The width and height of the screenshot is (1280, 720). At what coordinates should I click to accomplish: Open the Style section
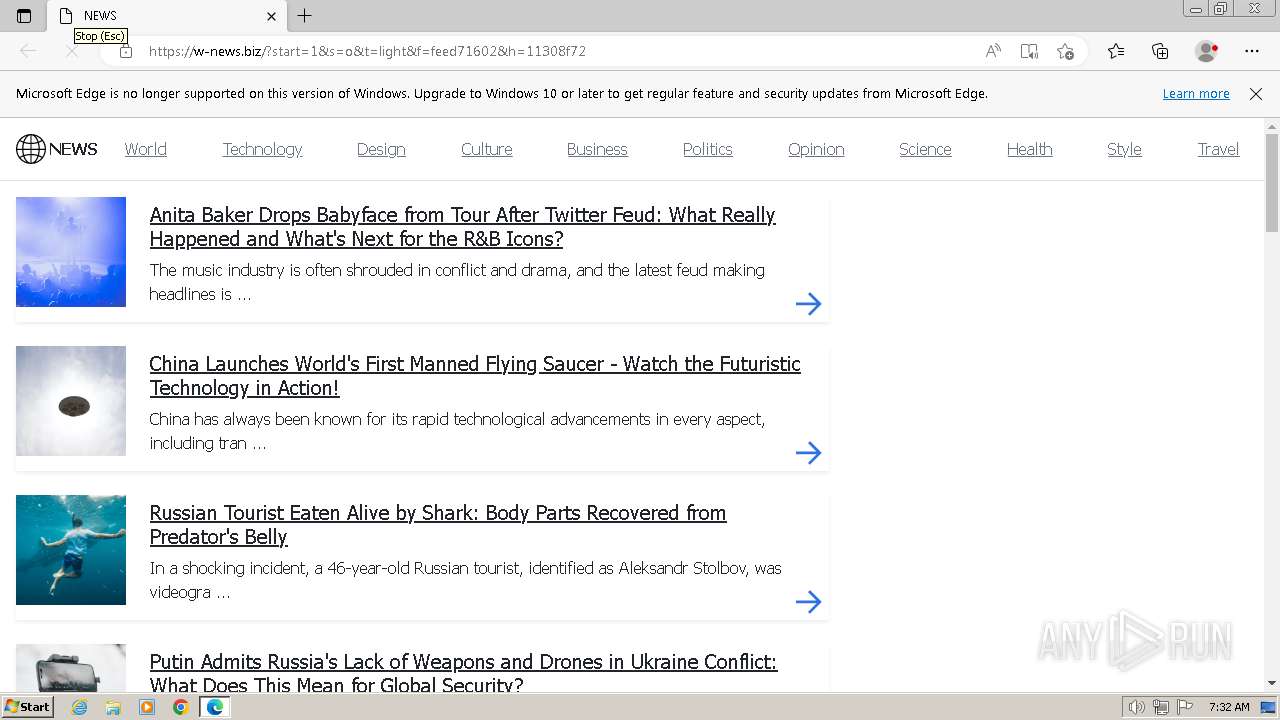1124,149
